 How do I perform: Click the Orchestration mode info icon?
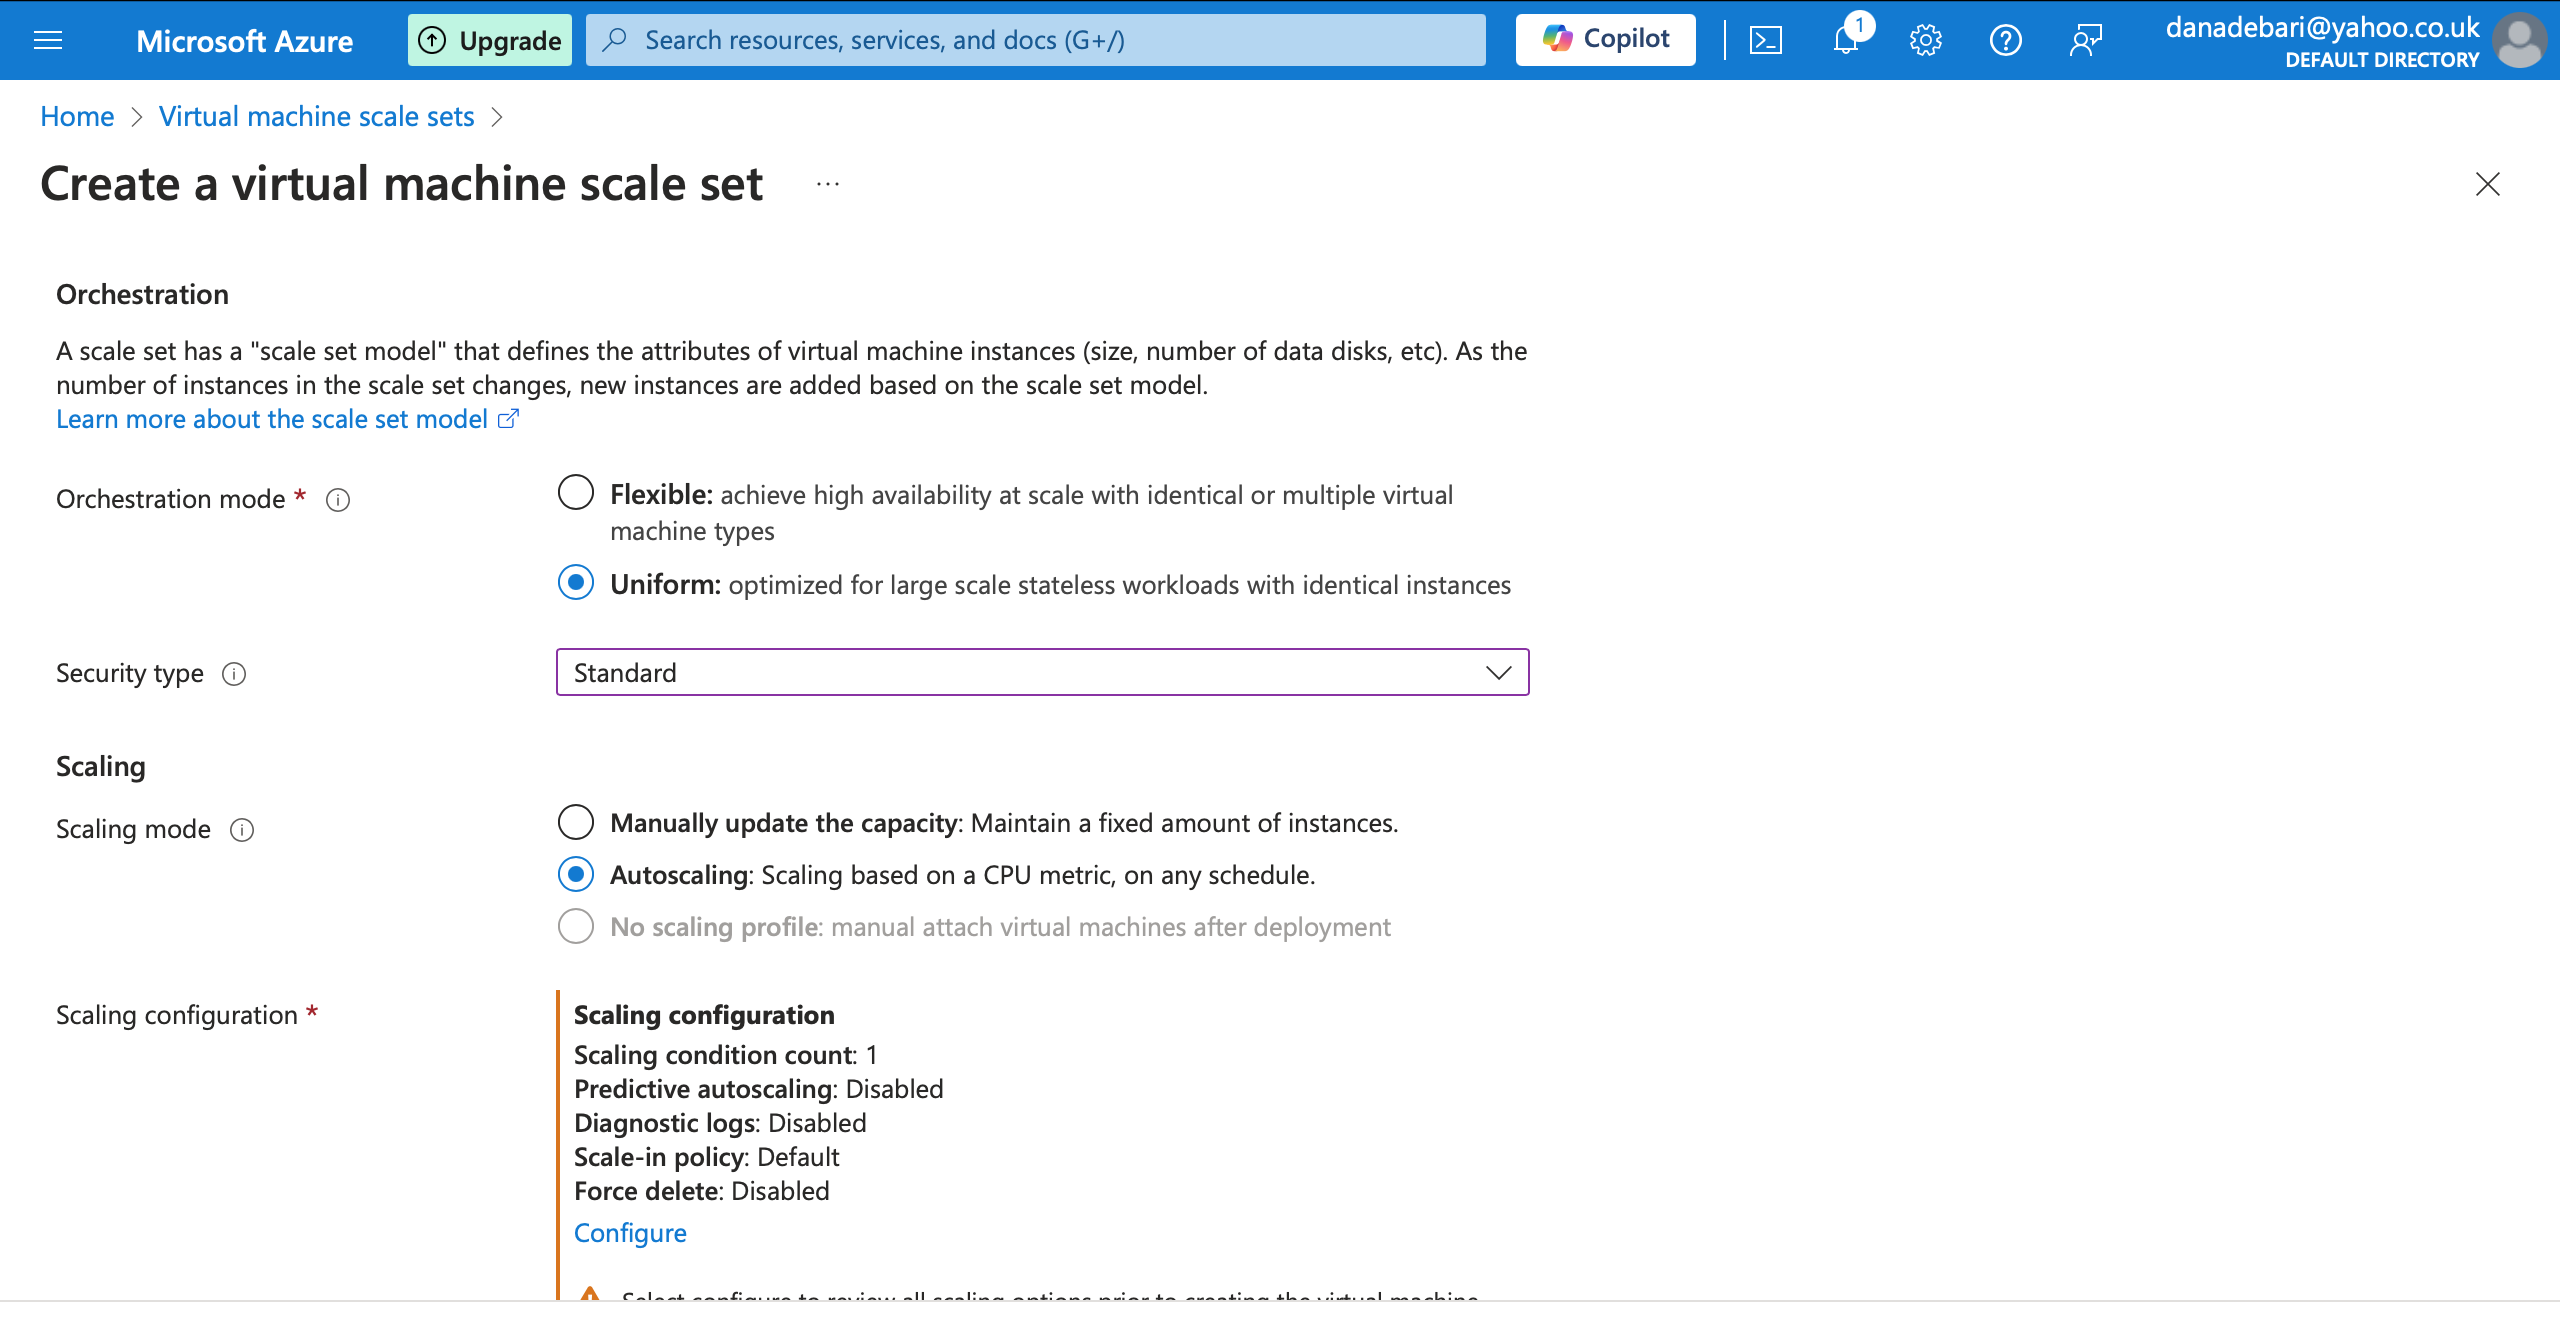338,500
